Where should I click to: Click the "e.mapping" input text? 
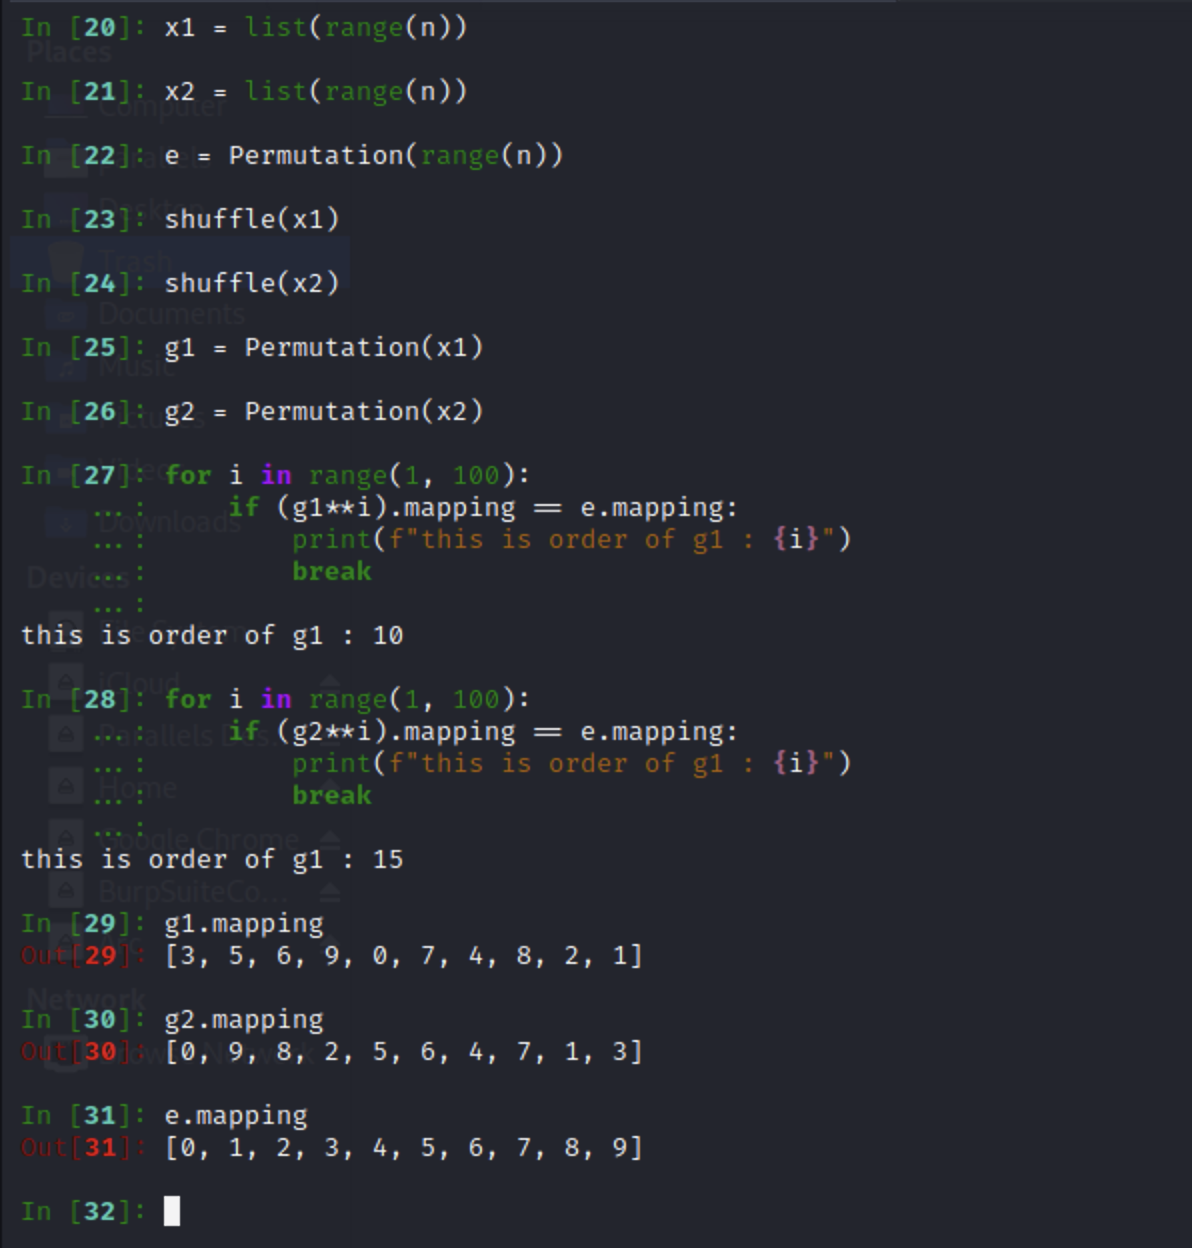coord(236,1115)
